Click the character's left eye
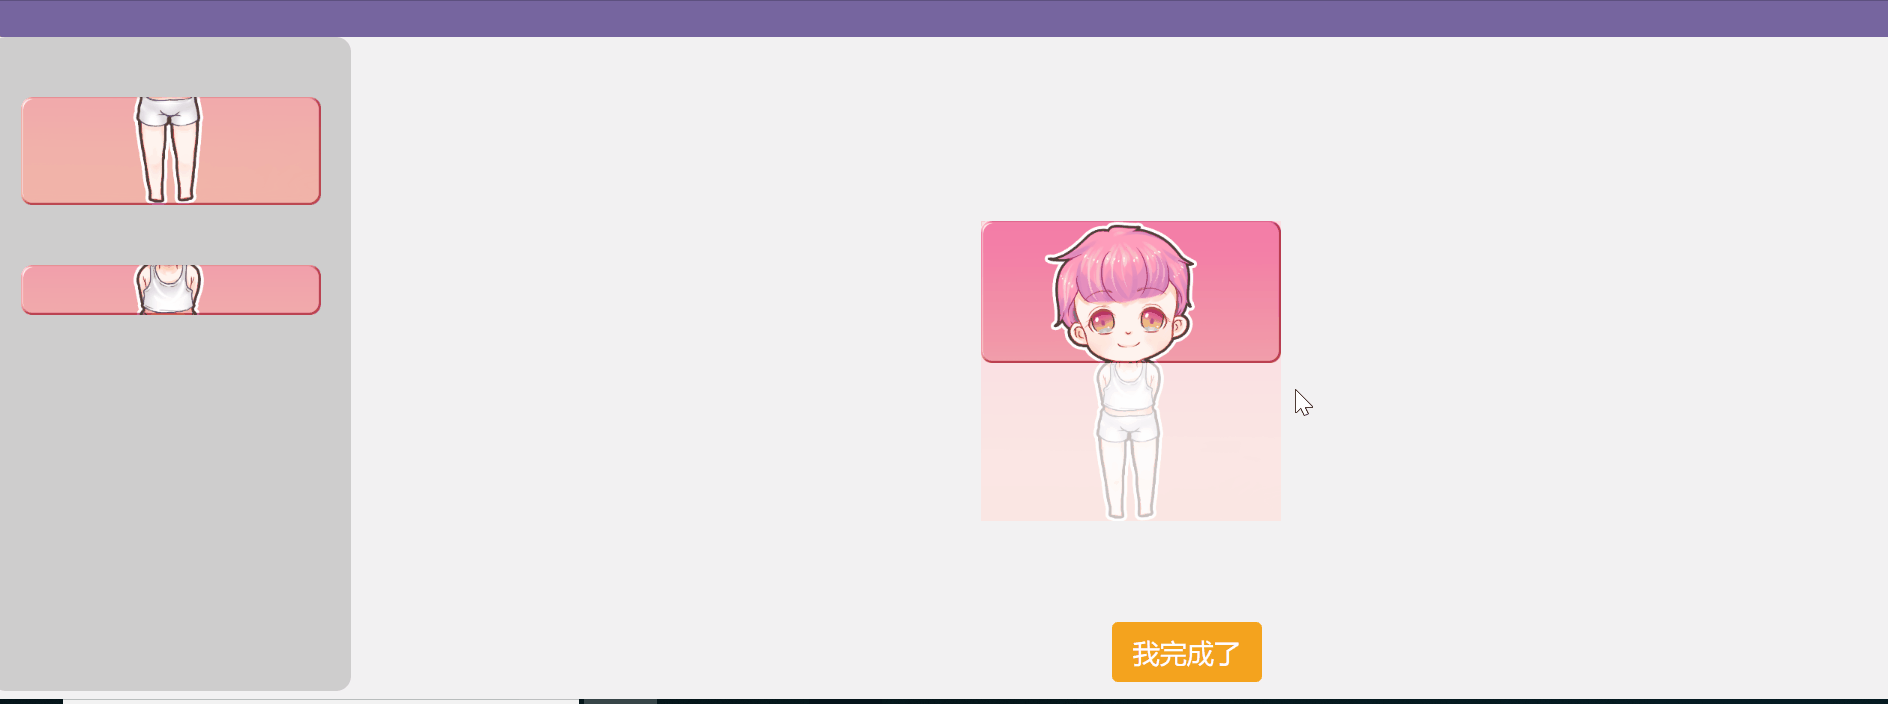Screen dimensions: 1888x704 coord(1102,321)
